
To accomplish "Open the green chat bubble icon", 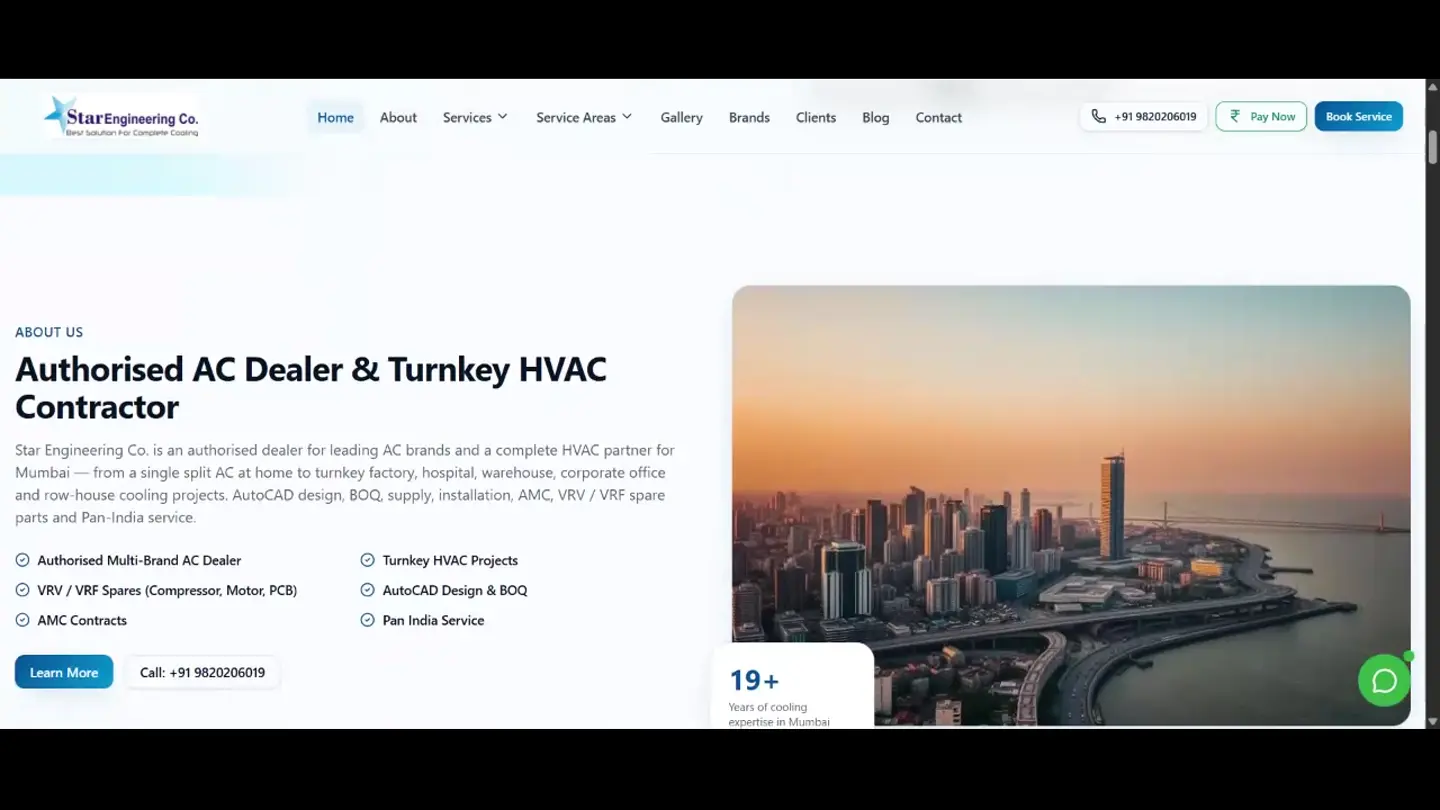I will click(1384, 681).
